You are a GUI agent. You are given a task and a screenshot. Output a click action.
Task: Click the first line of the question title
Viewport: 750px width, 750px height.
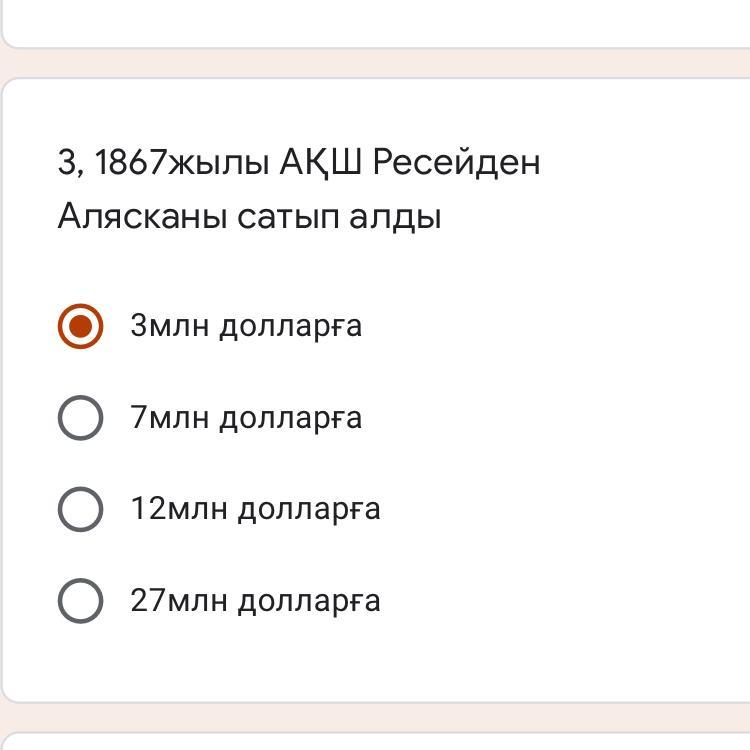pyautogui.click(x=299, y=163)
